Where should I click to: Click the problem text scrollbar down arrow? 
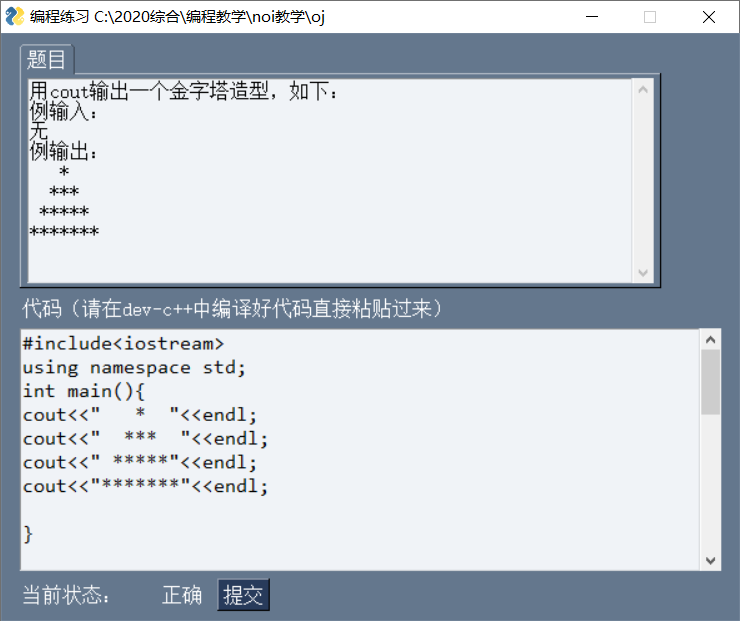coord(643,273)
